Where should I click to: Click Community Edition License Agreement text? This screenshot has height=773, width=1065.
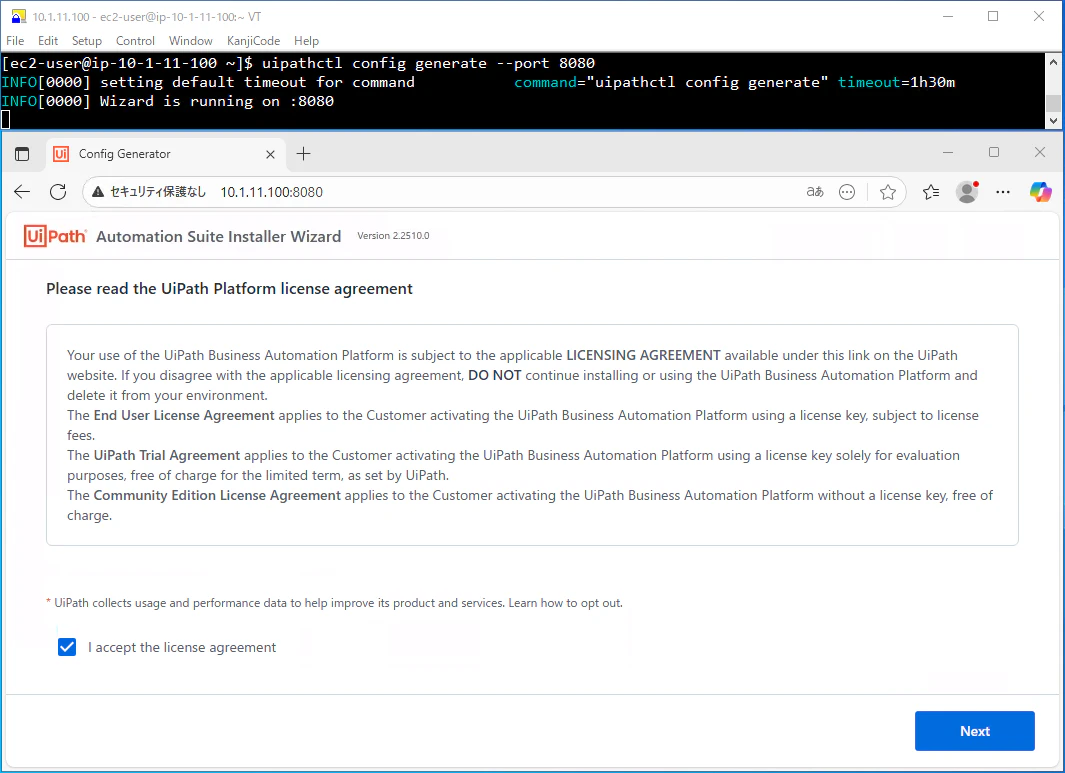217,495
